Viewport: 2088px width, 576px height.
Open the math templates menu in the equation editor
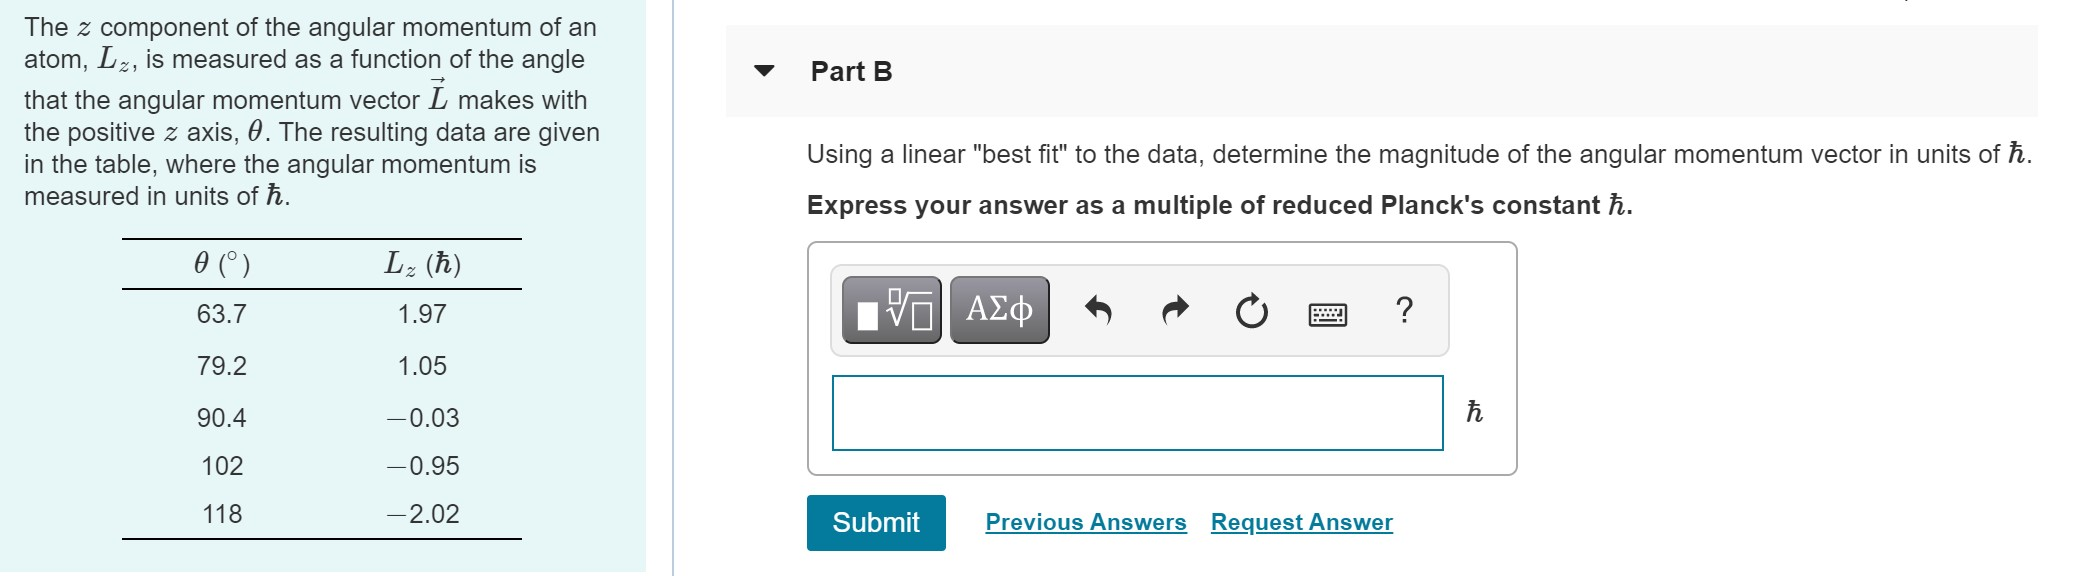[x=893, y=310]
